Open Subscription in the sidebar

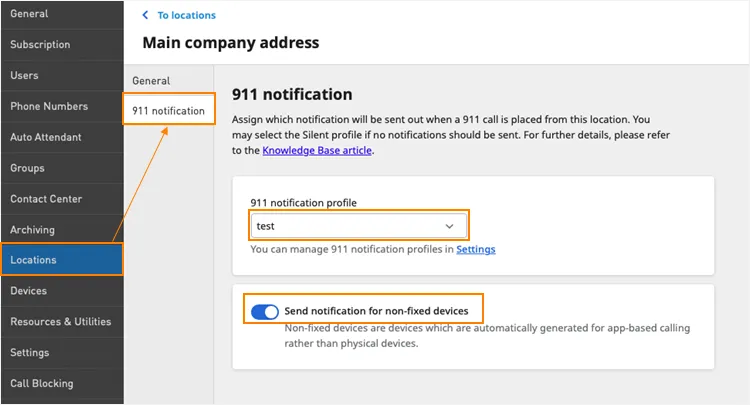tap(62, 44)
